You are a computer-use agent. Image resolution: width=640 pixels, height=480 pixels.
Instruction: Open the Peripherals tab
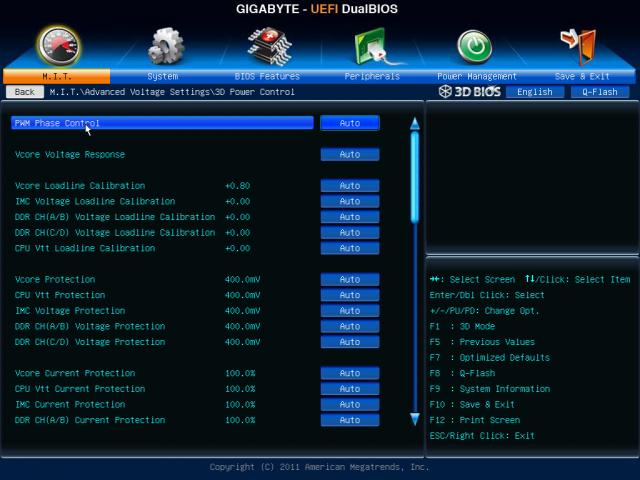point(372,76)
